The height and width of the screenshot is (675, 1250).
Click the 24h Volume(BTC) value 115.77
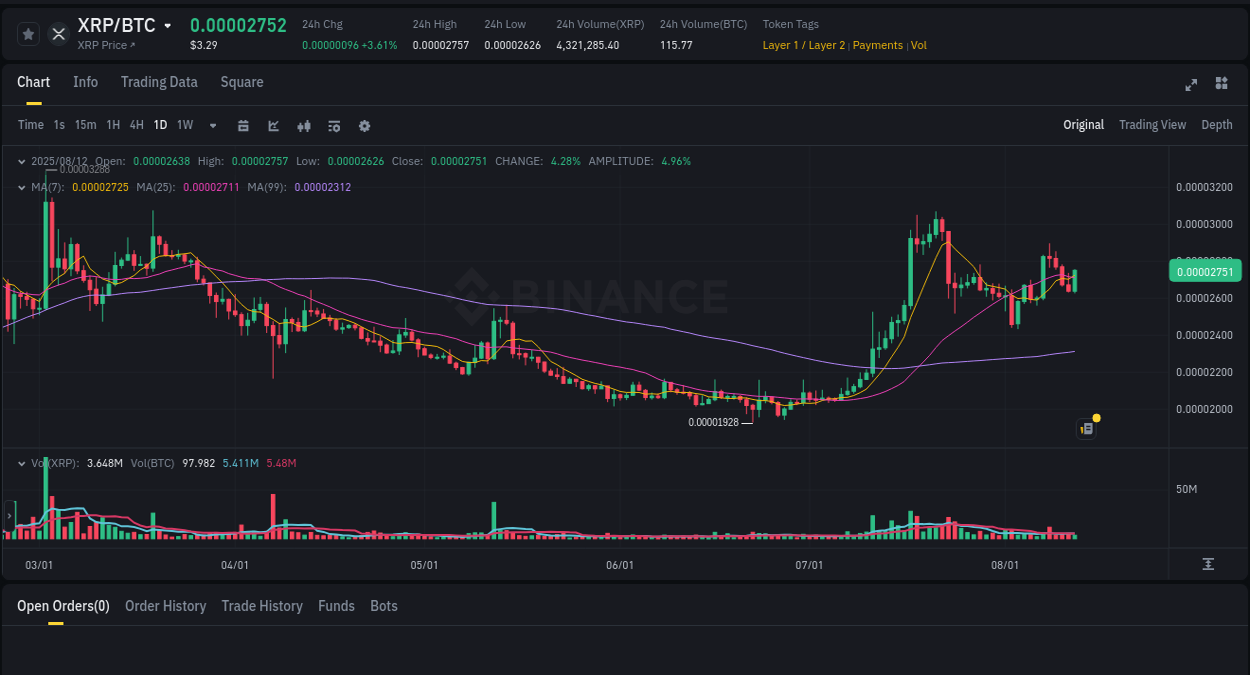pos(676,46)
